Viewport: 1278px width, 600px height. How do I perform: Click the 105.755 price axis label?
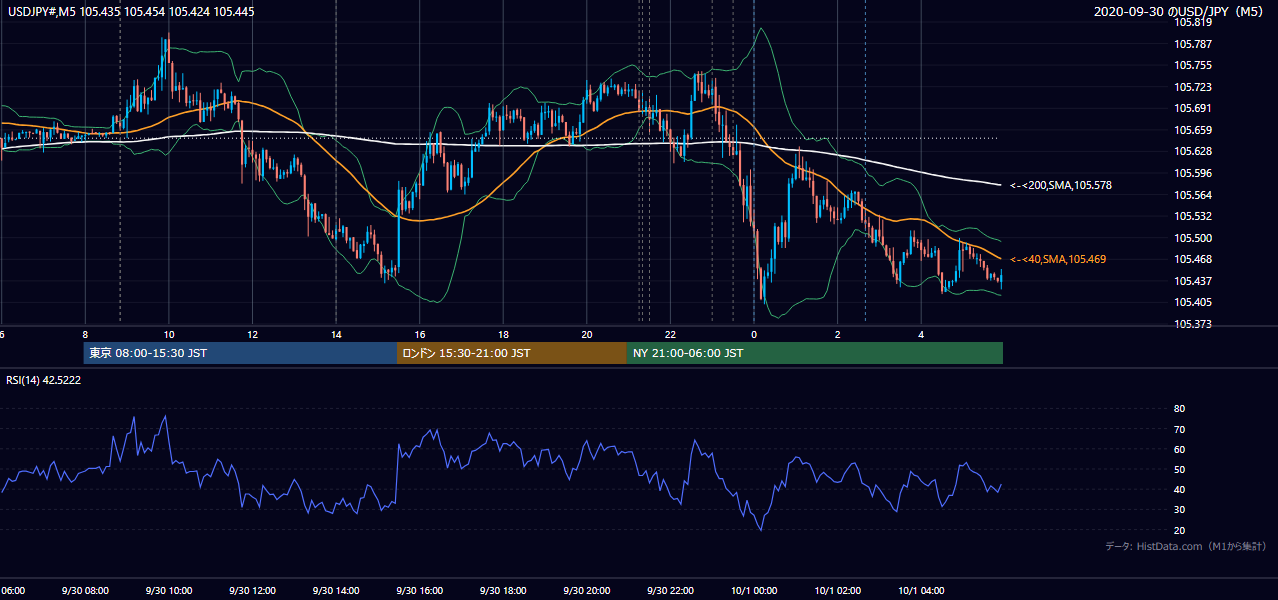point(1194,66)
